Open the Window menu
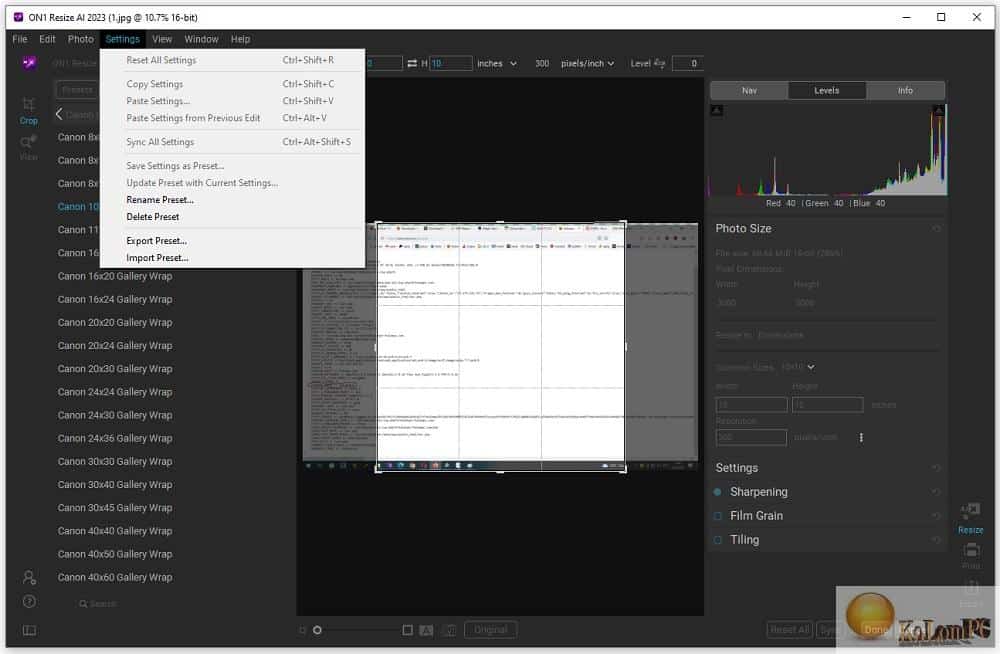 pos(202,39)
